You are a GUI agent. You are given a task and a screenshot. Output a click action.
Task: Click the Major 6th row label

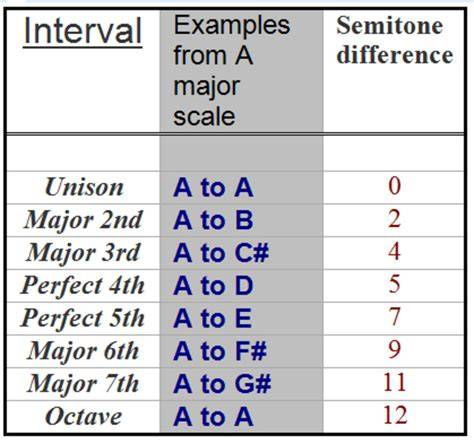tap(83, 351)
